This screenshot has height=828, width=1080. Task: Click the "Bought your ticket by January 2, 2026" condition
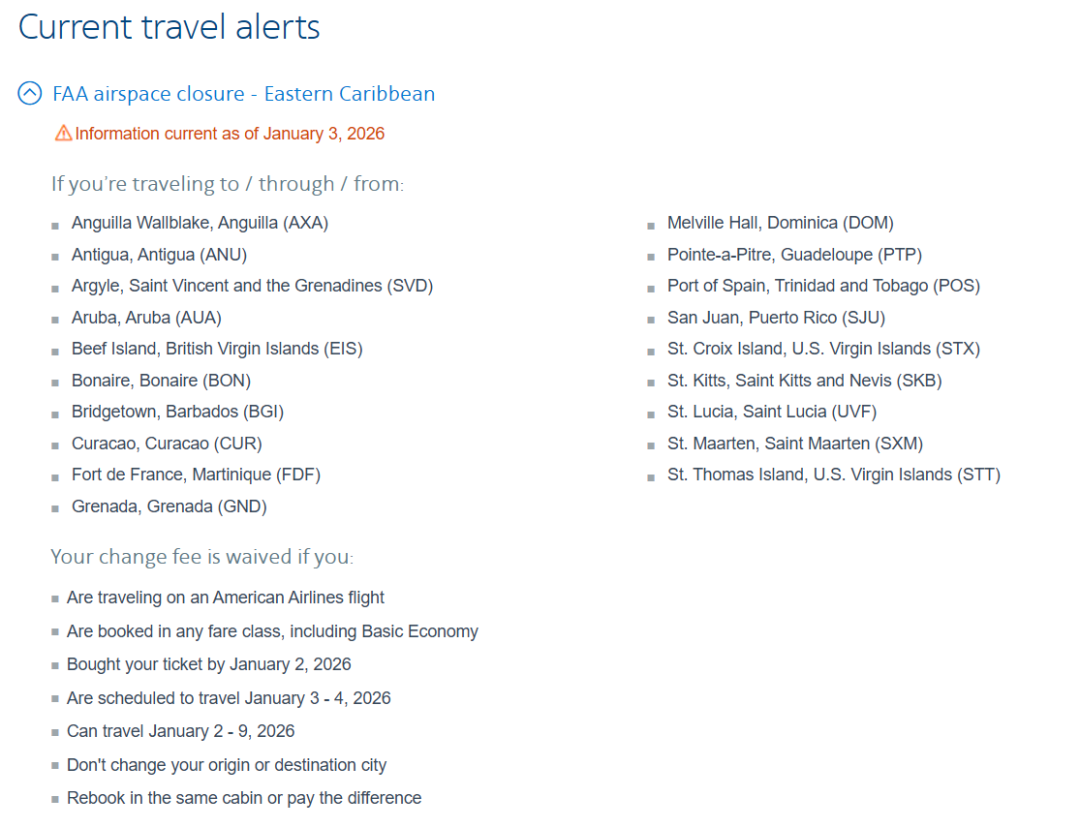pos(209,665)
